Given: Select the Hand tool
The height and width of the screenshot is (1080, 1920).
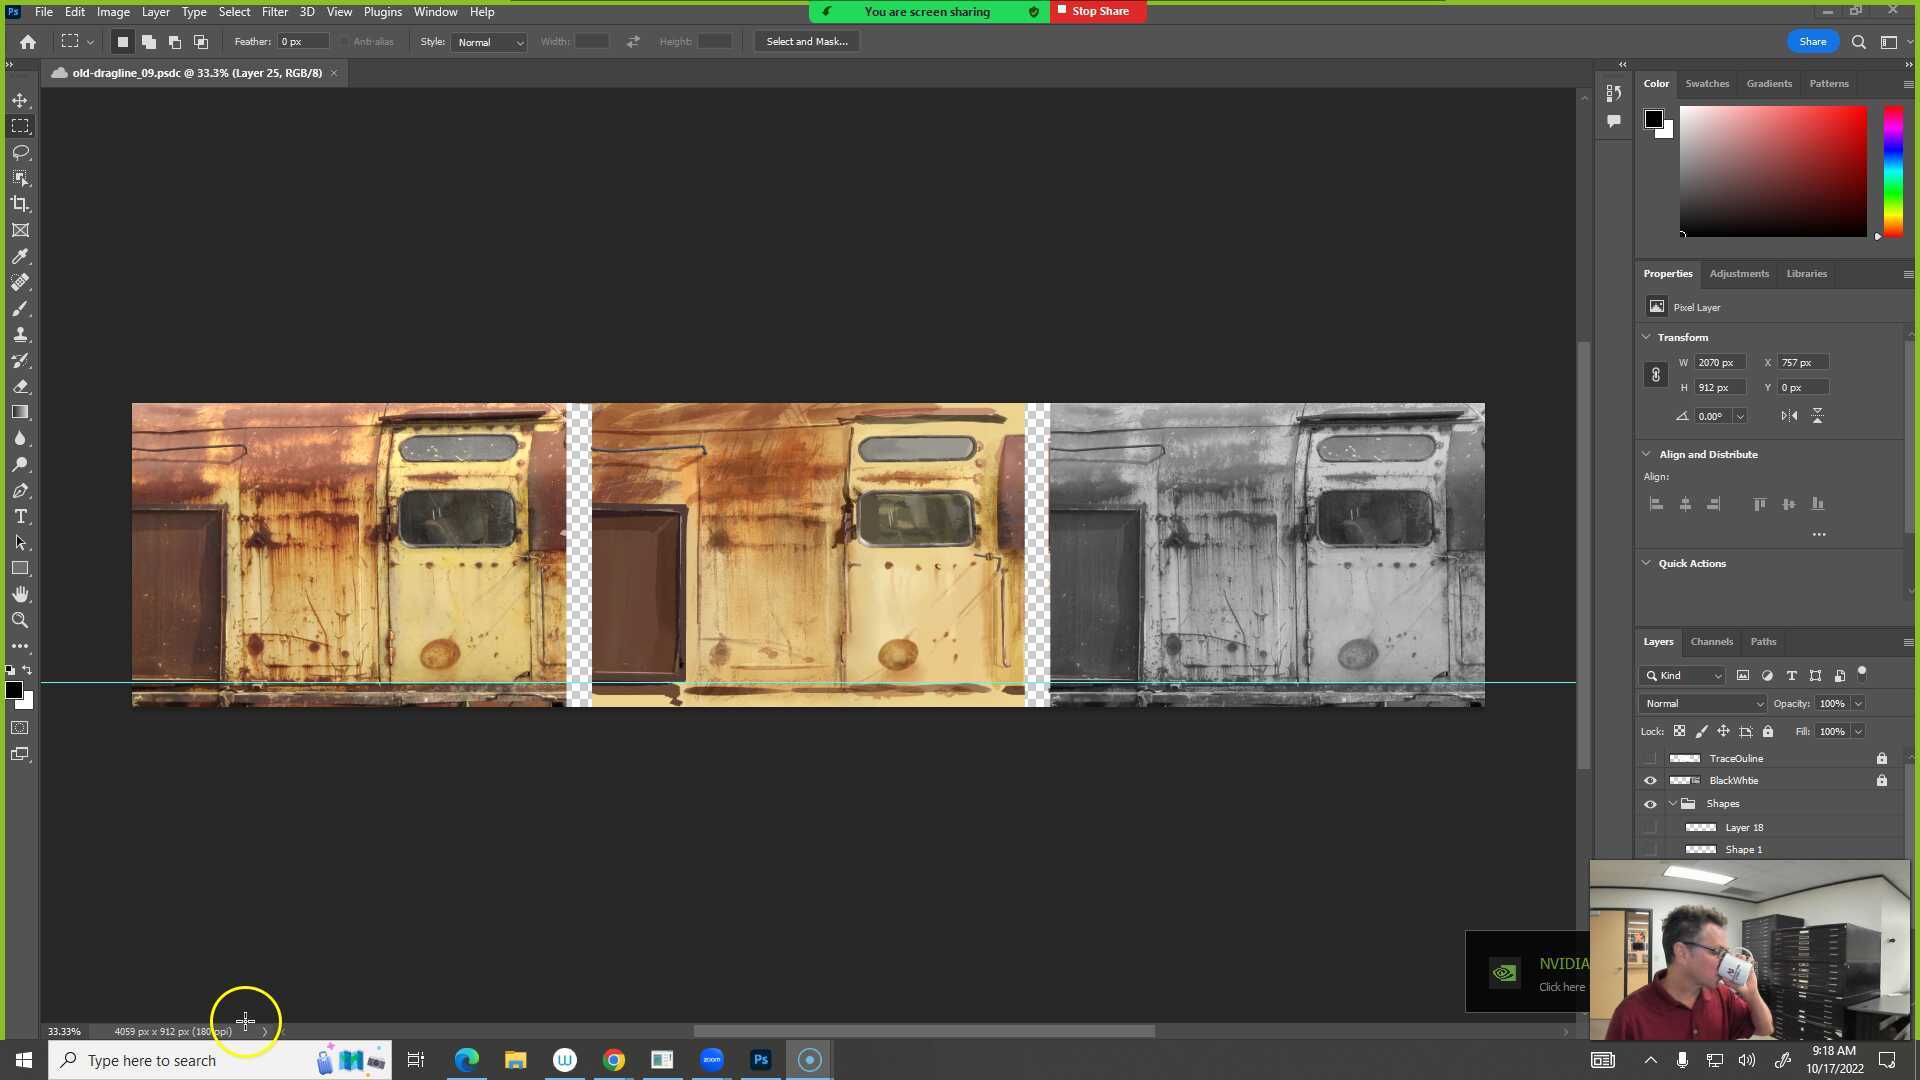Looking at the screenshot, I should (20, 594).
